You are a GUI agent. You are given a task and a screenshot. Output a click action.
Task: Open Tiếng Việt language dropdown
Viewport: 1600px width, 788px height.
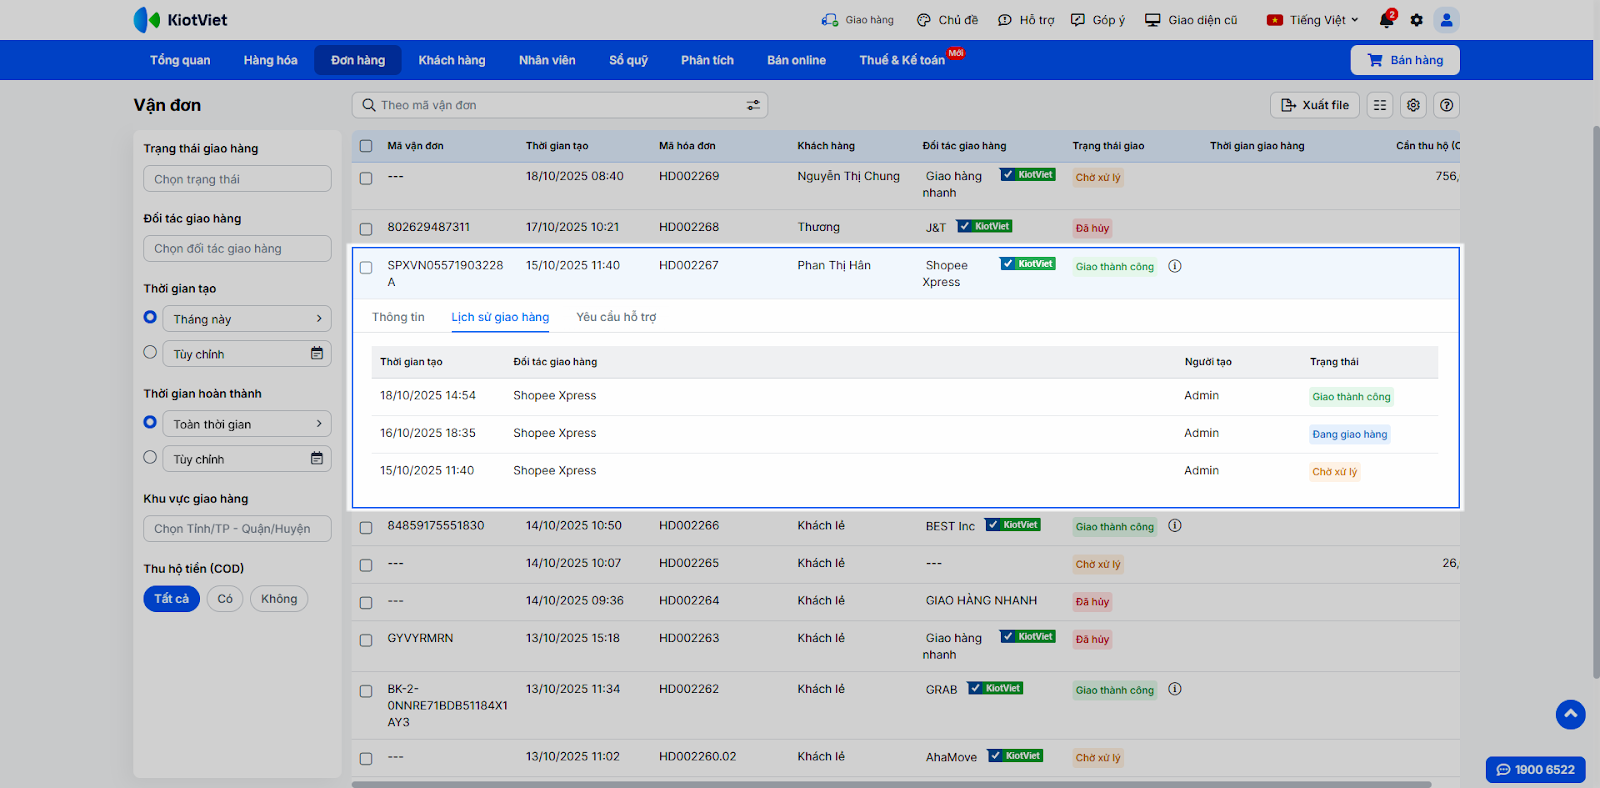click(1313, 20)
